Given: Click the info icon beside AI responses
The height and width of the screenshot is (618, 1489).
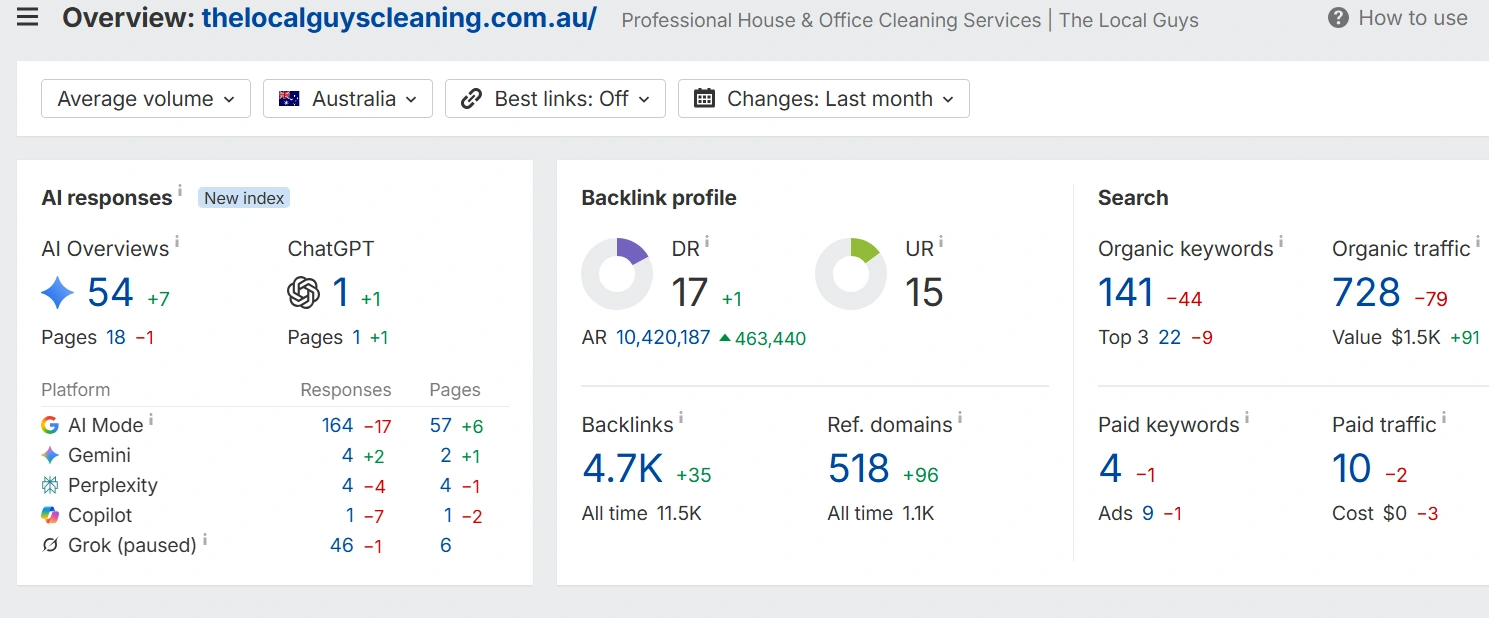Looking at the screenshot, I should coord(180,190).
